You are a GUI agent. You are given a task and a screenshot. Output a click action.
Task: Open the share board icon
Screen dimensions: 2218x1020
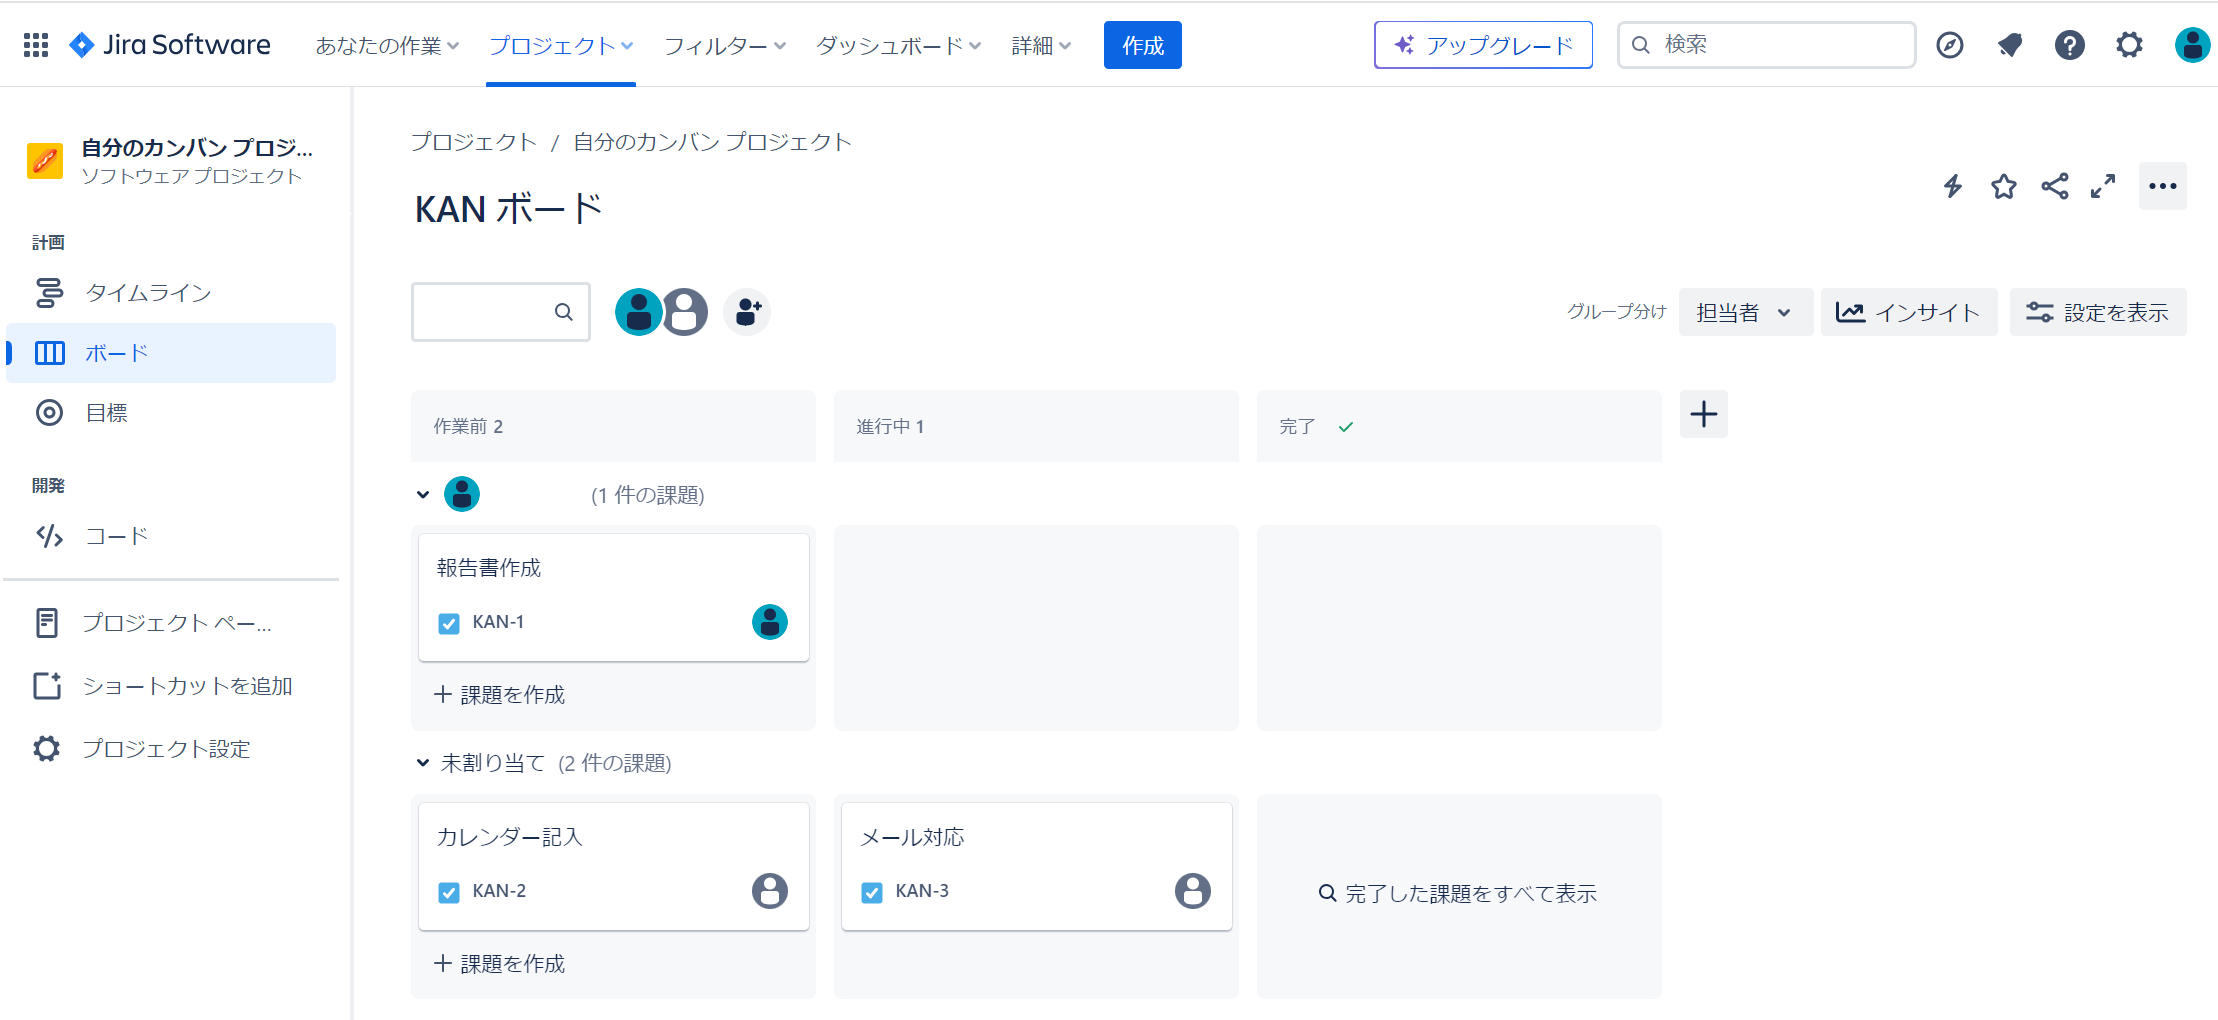coord(2055,186)
